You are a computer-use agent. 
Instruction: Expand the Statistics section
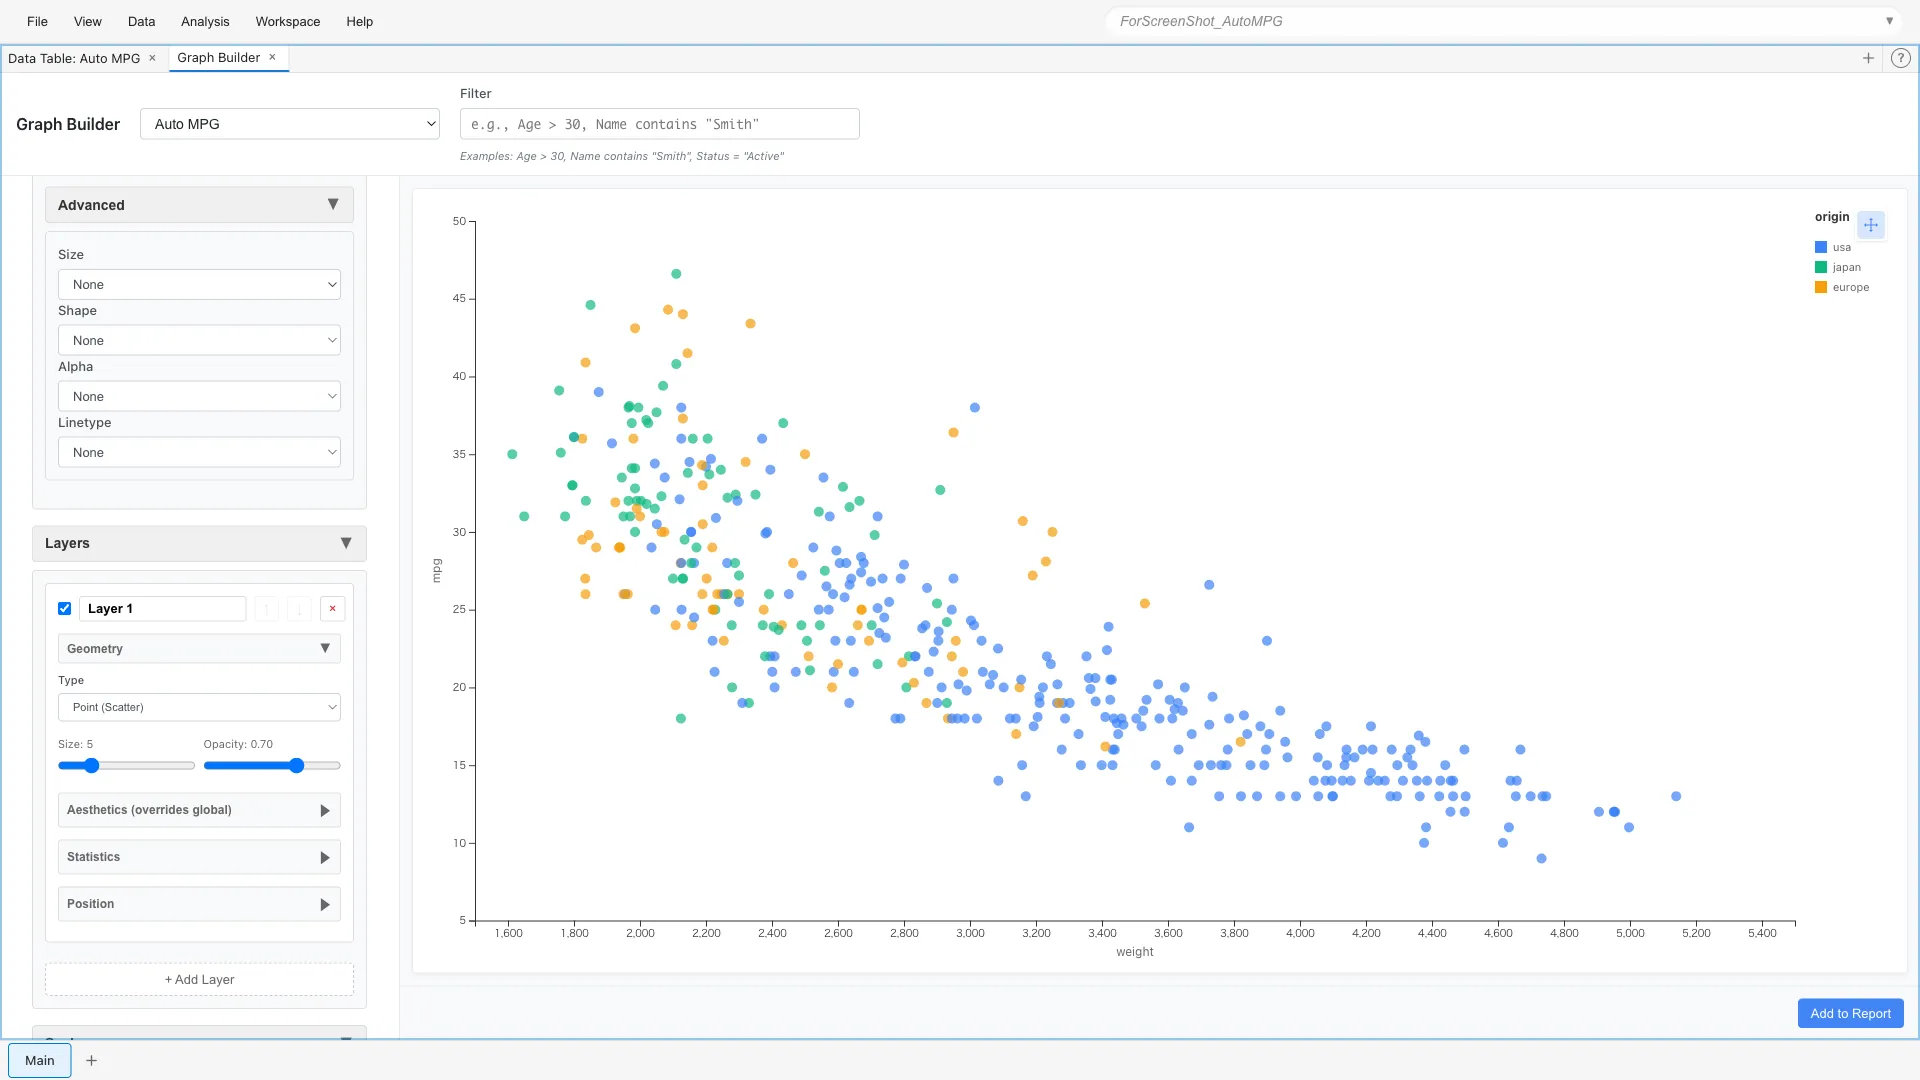click(x=198, y=856)
